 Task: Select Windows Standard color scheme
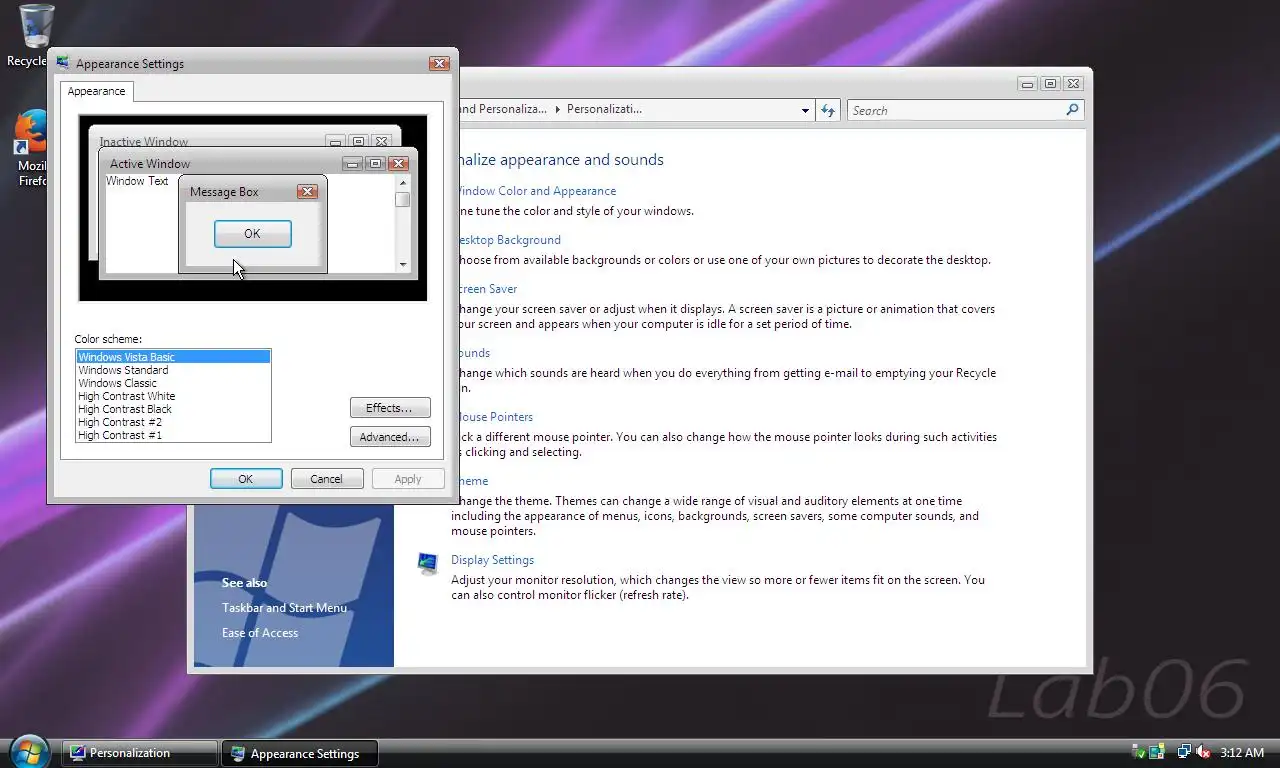pos(173,370)
